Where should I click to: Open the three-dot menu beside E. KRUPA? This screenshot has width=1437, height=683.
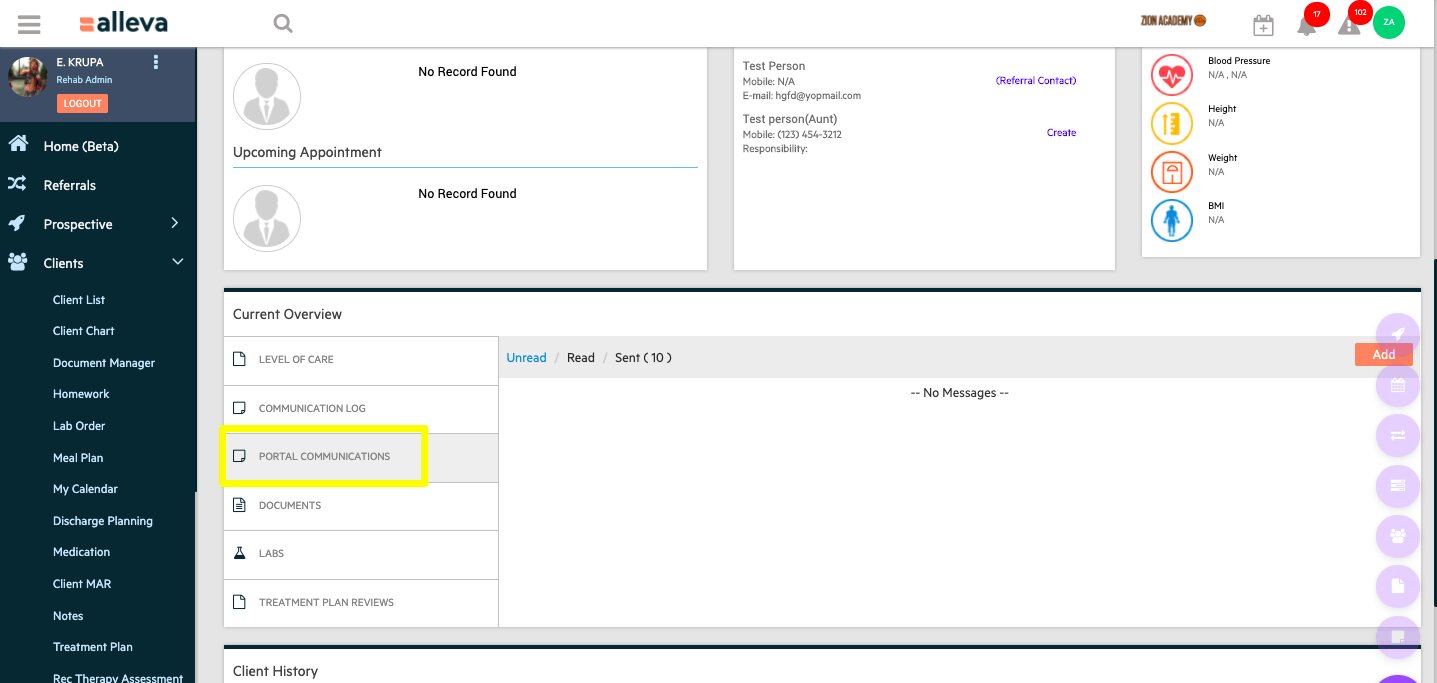tap(156, 62)
